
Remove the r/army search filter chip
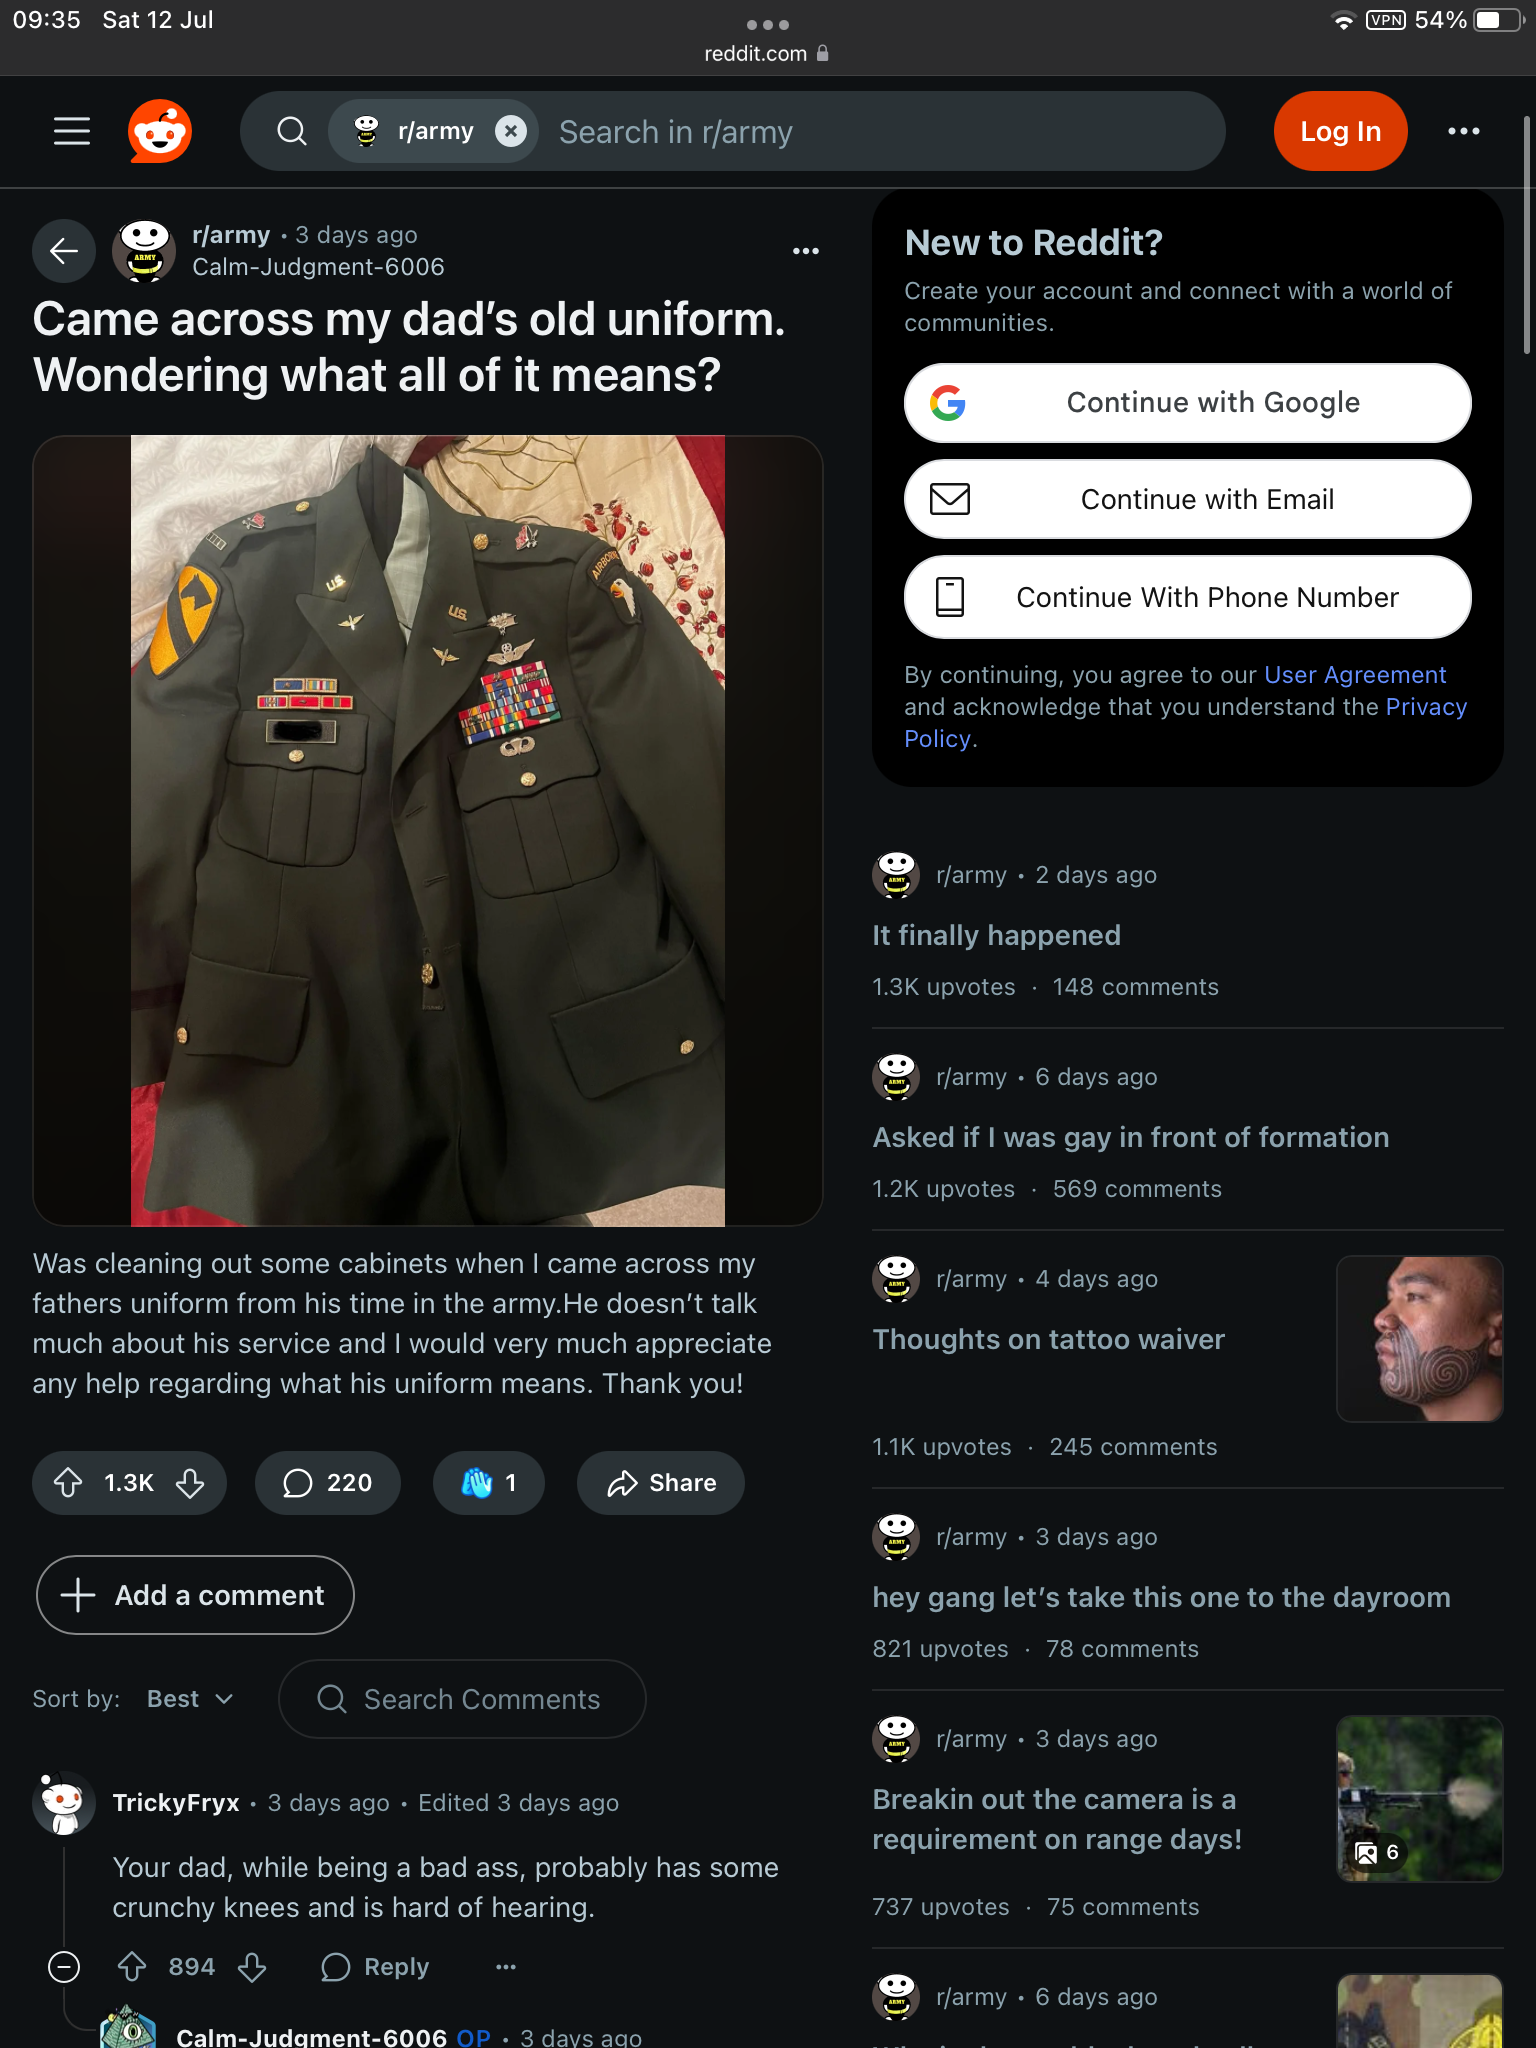point(511,131)
